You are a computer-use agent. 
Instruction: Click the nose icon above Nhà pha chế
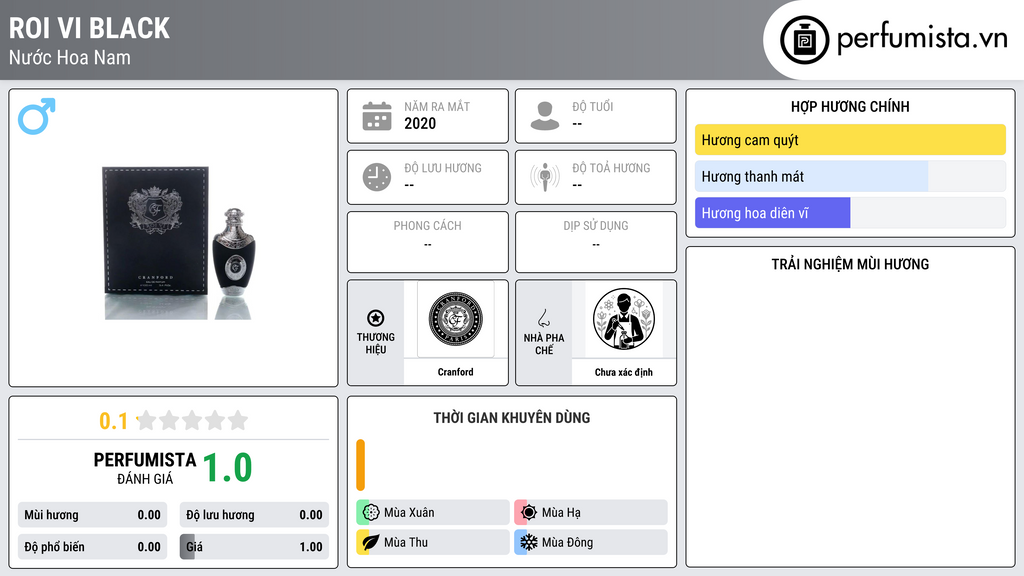point(543,318)
